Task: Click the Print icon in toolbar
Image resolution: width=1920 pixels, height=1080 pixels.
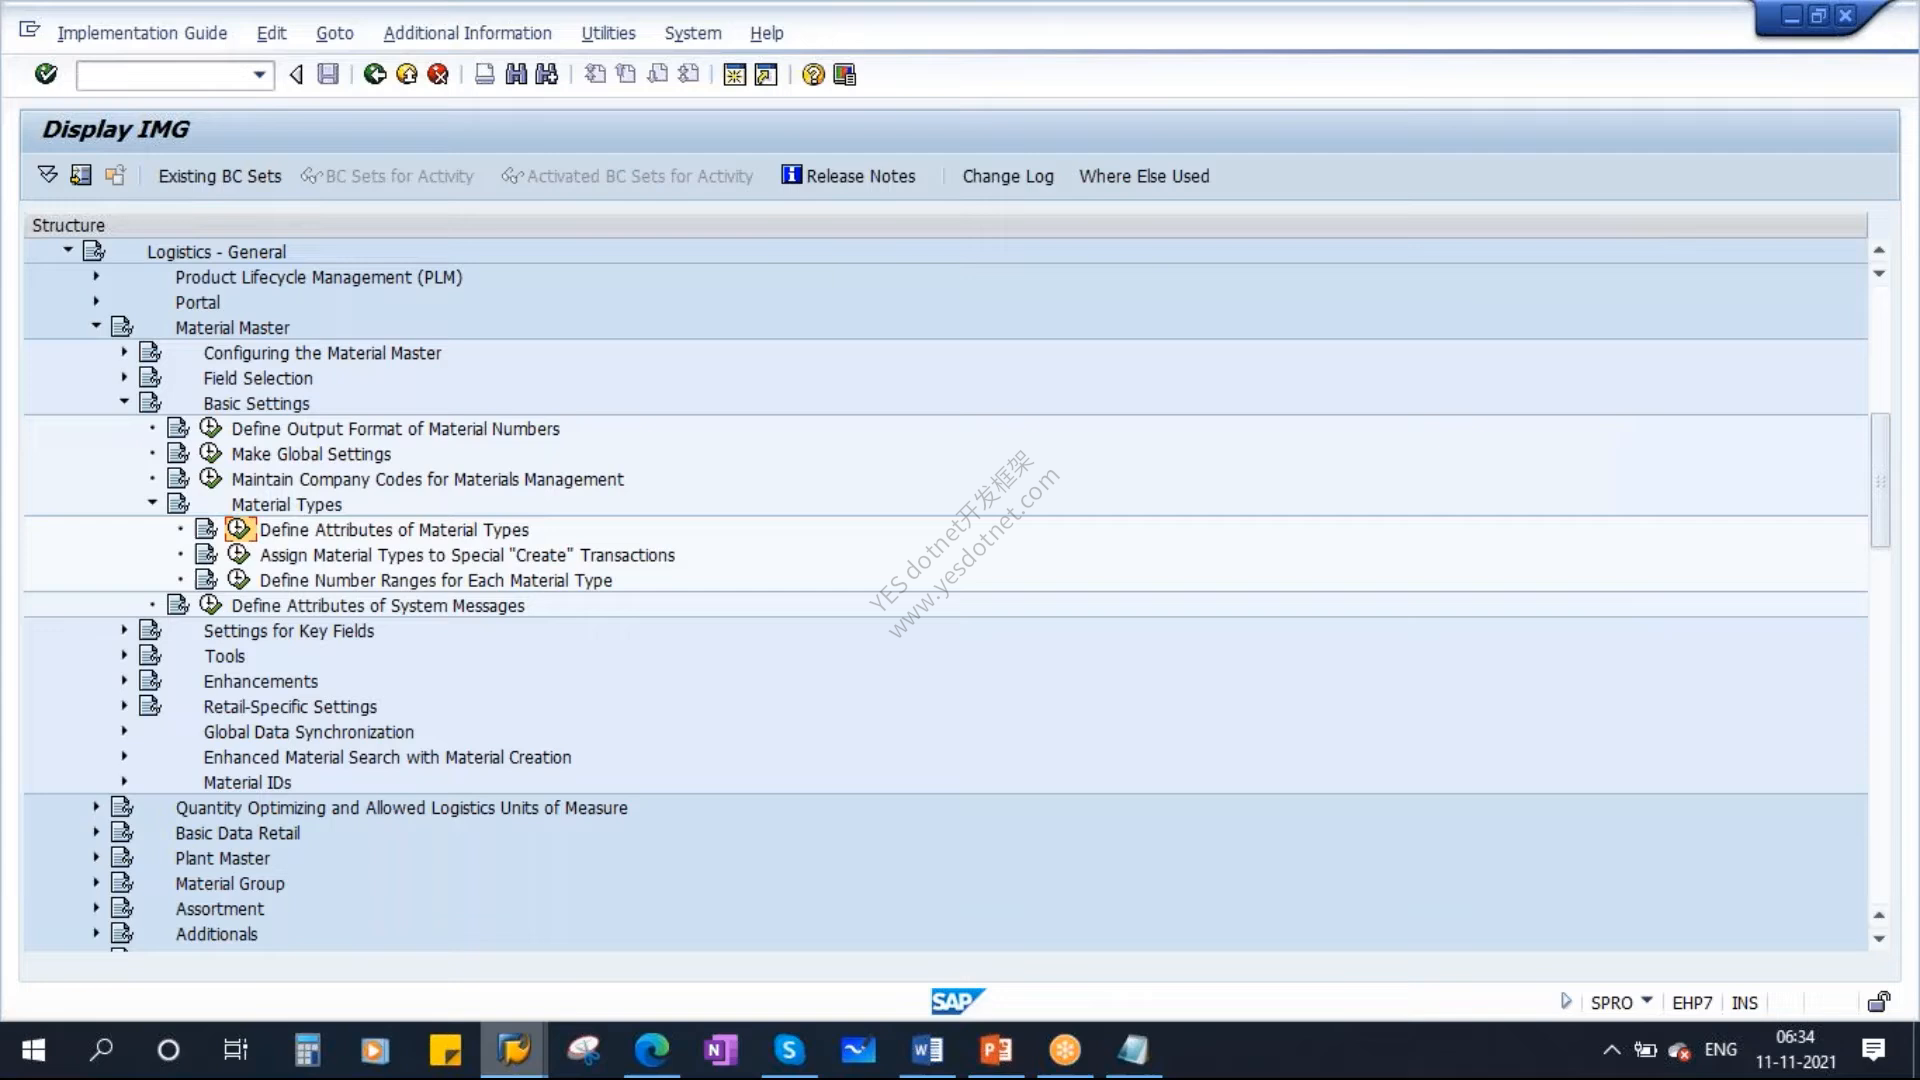Action: tap(485, 74)
